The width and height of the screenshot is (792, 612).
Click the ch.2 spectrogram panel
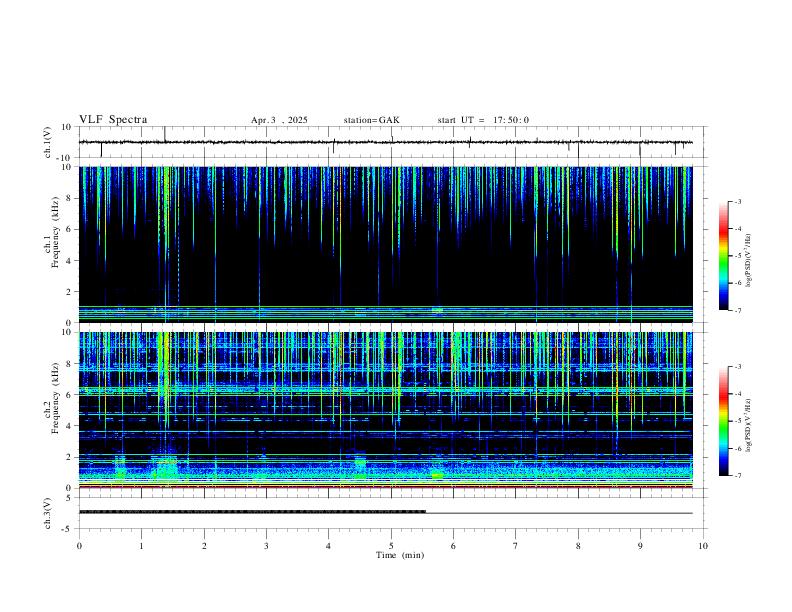(385, 410)
